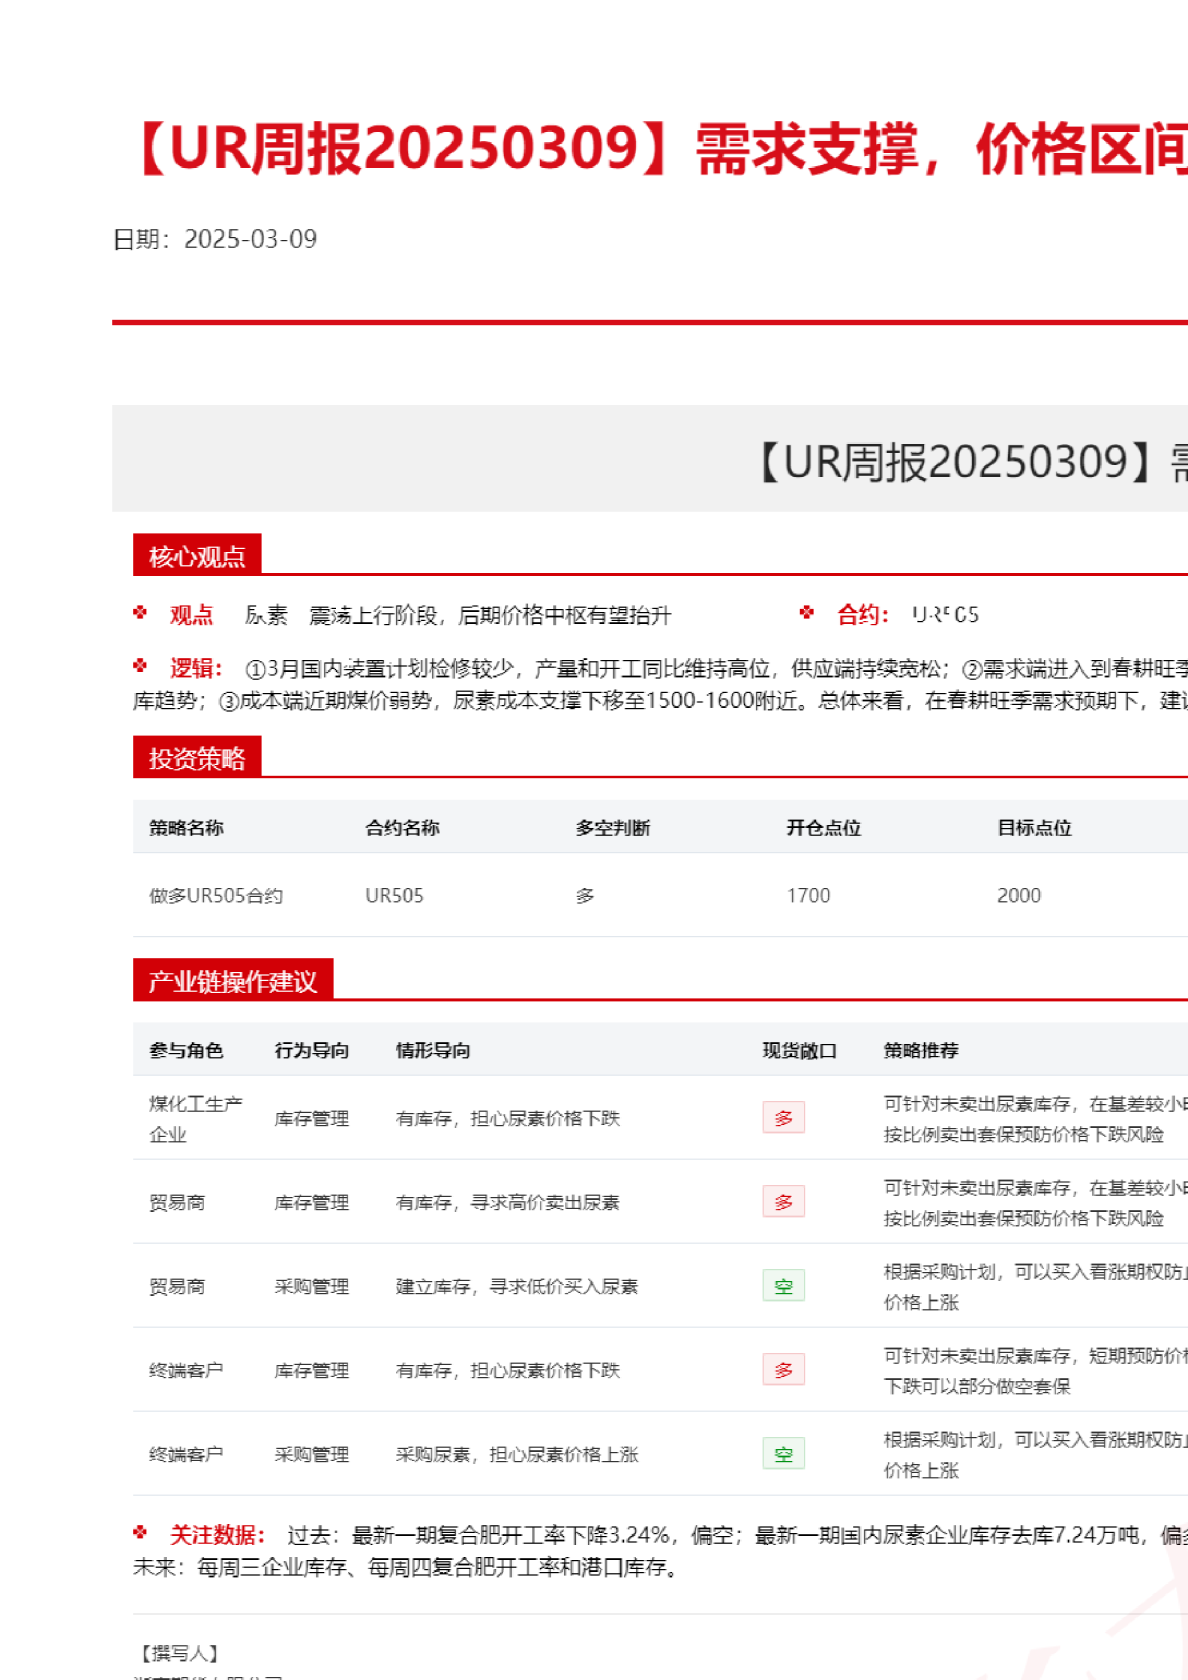Select the 产业链操作建议 section header

pyautogui.click(x=232, y=981)
